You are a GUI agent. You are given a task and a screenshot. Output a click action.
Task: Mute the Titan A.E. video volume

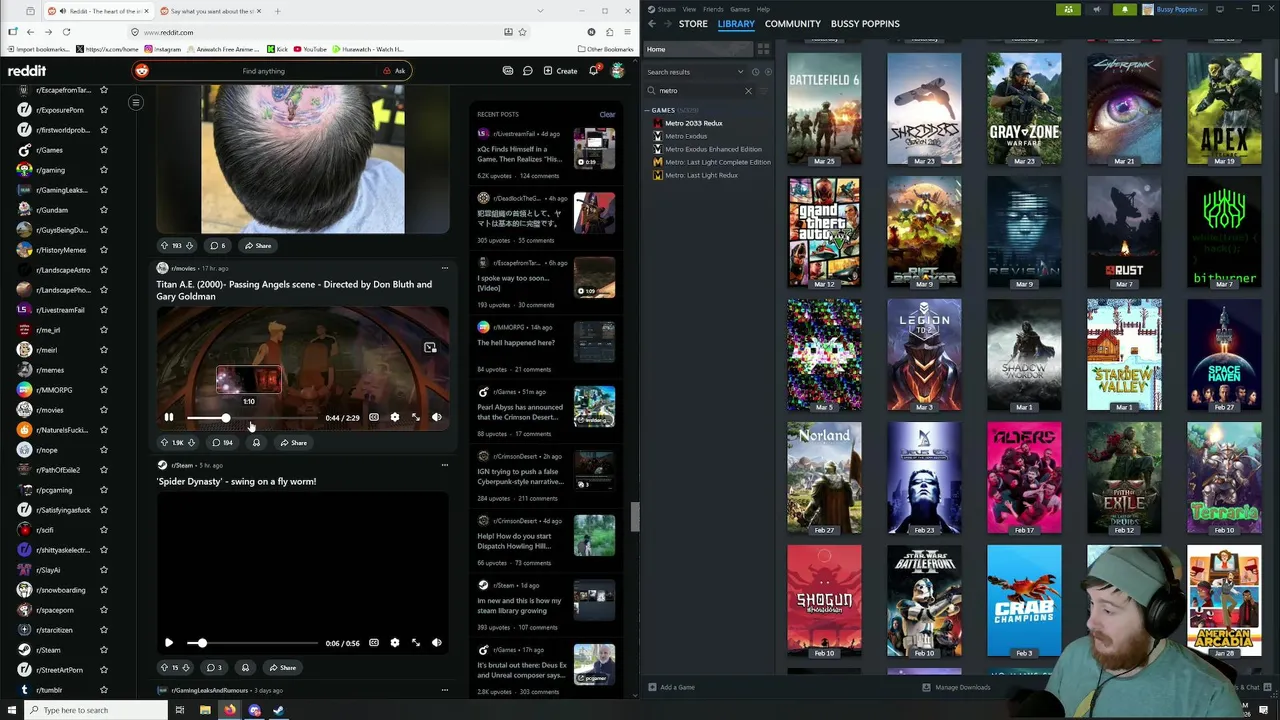(x=437, y=417)
